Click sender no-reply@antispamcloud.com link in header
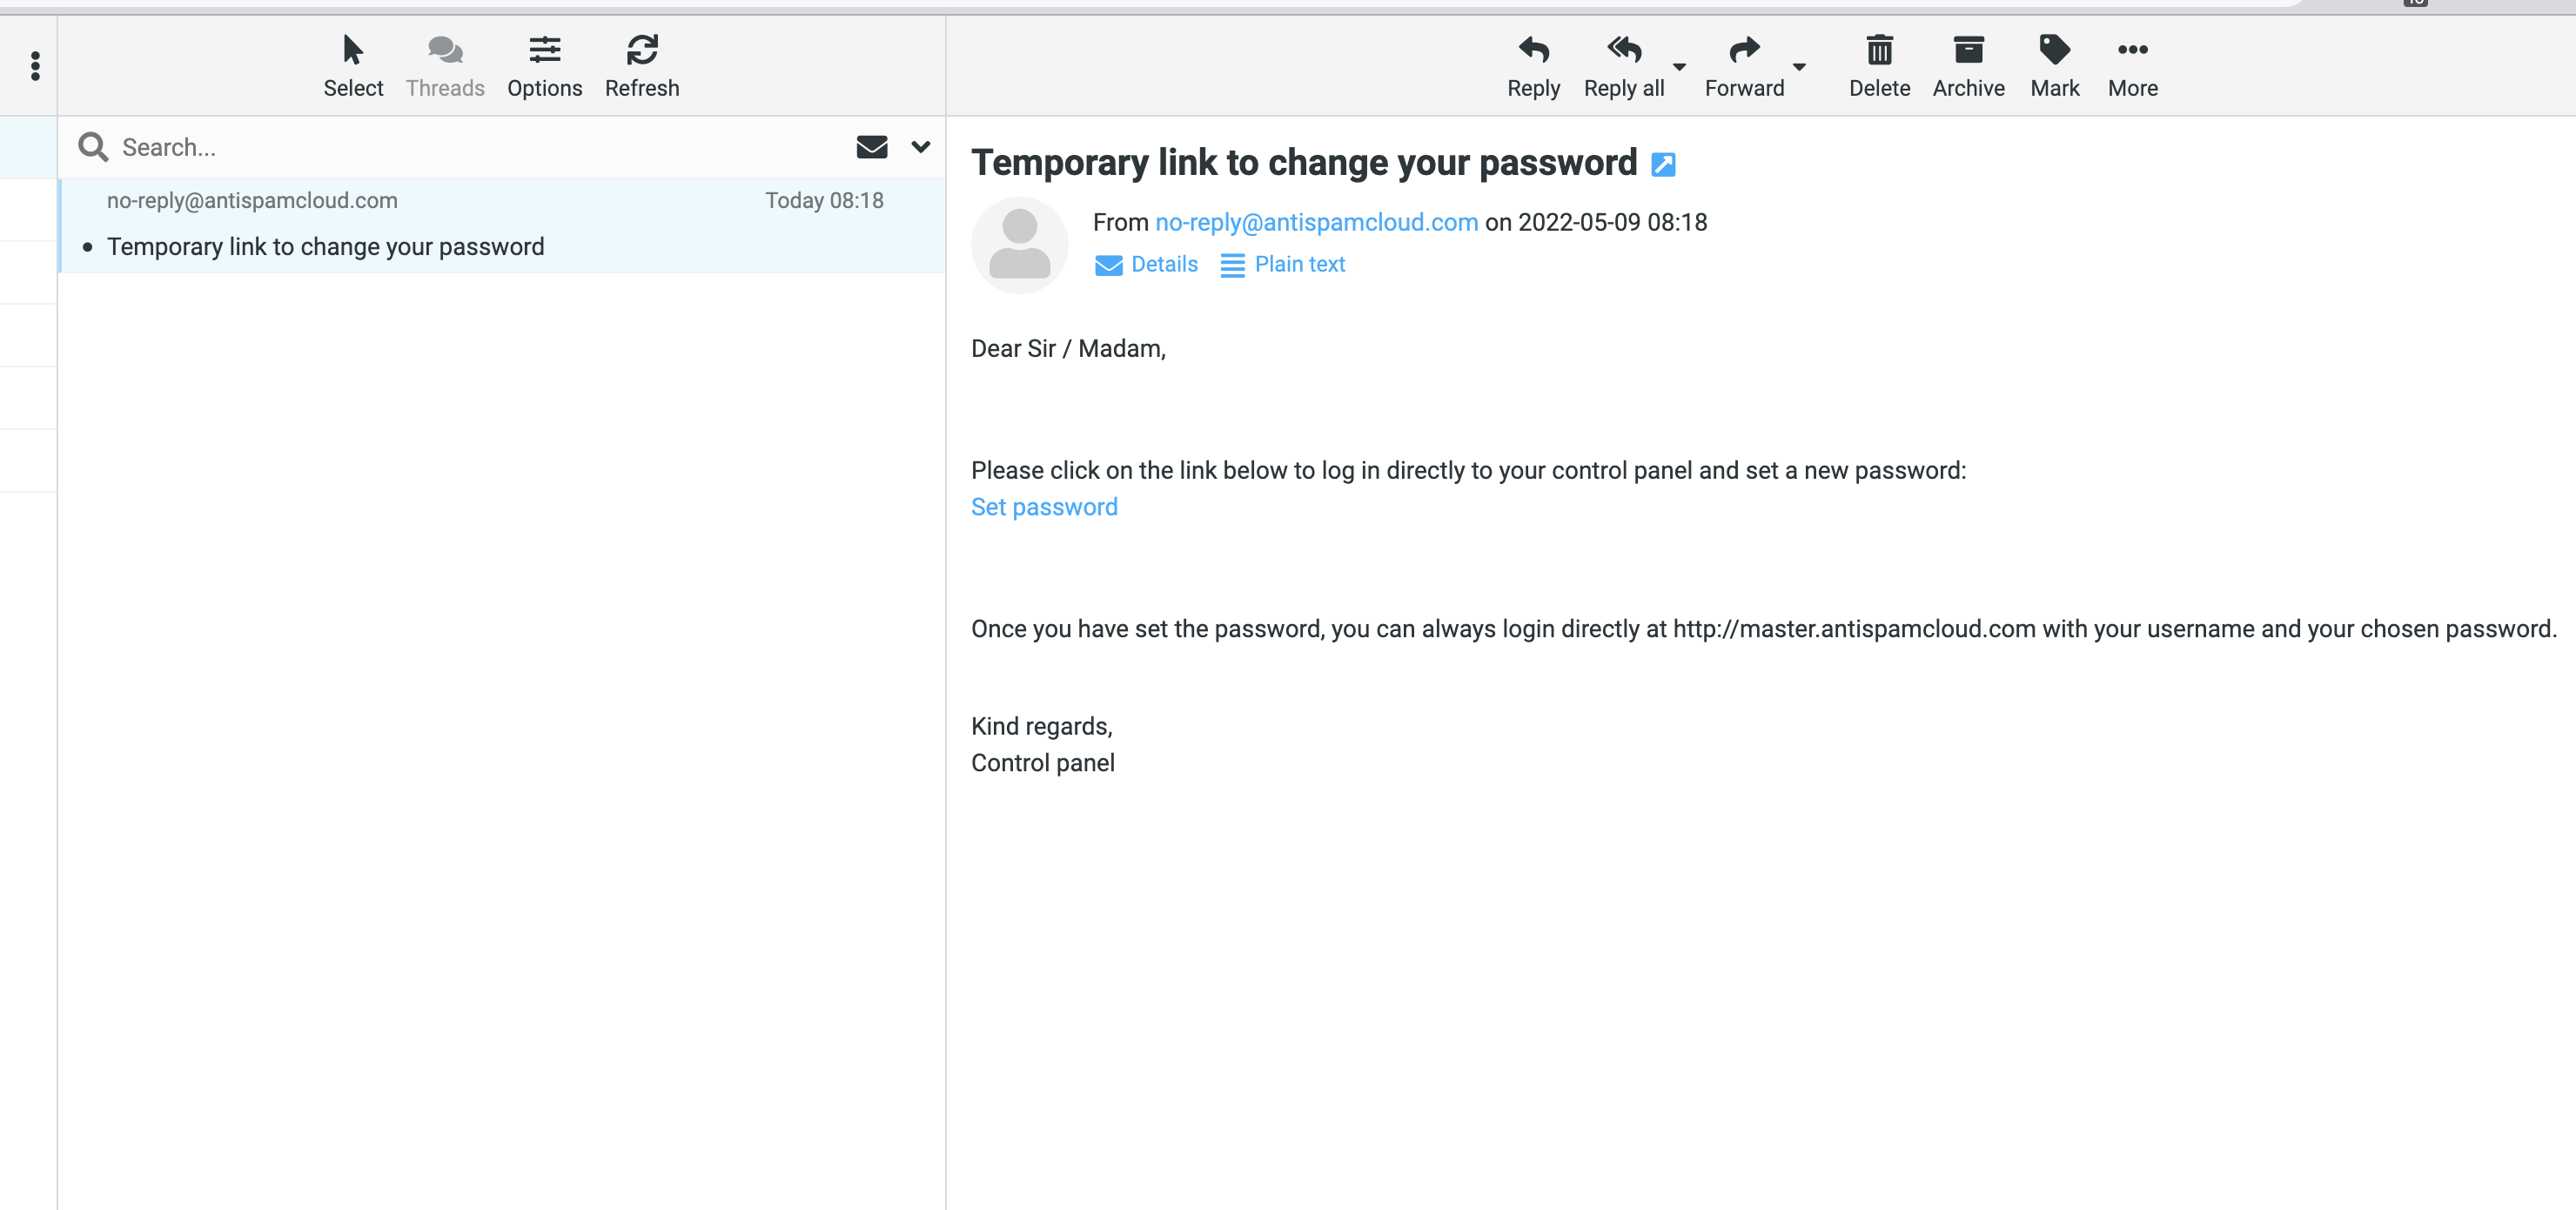 1316,222
